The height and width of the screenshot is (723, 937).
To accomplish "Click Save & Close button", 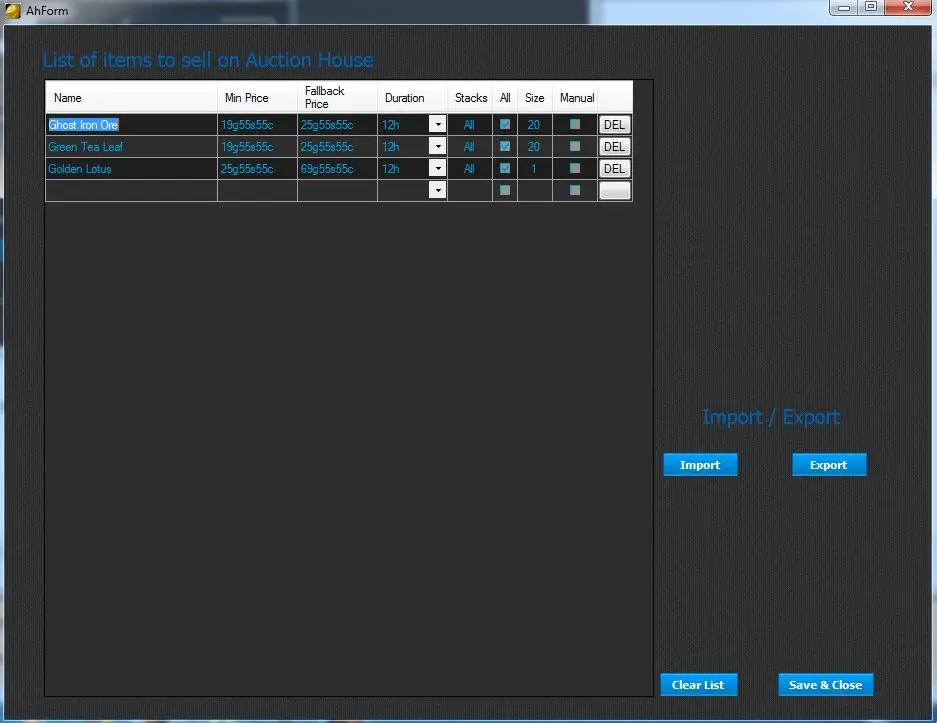I will 825,685.
